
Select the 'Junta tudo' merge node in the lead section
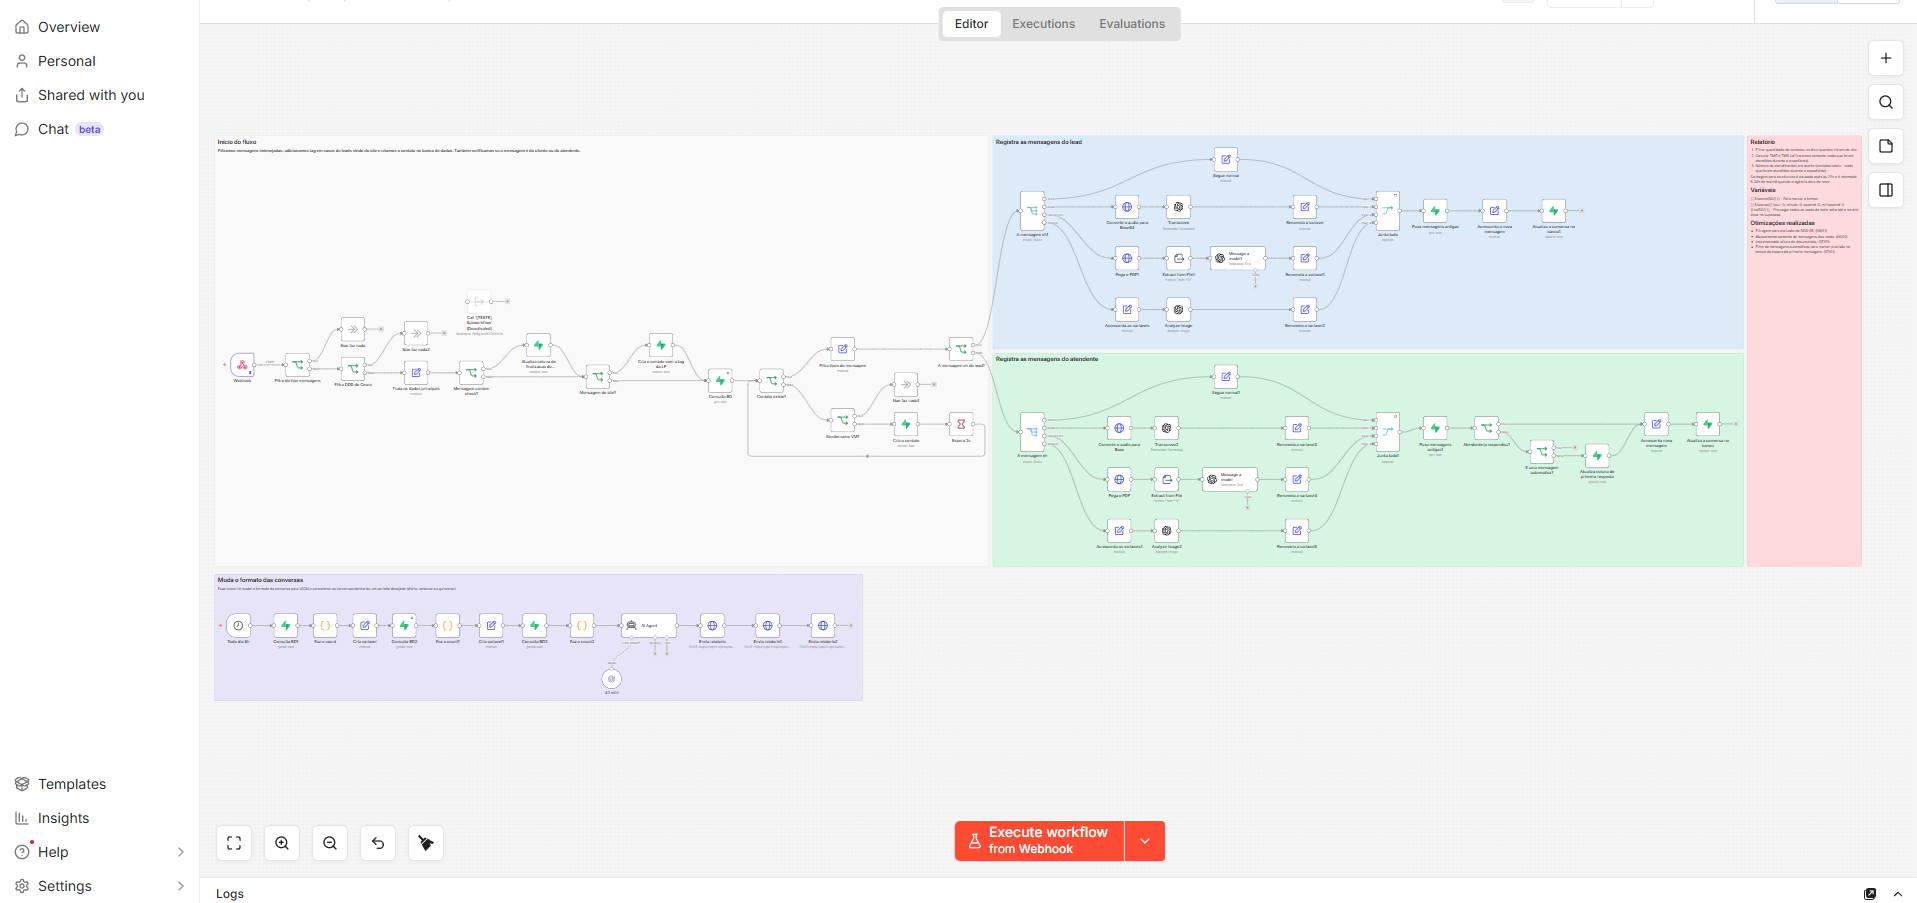pyautogui.click(x=1388, y=211)
